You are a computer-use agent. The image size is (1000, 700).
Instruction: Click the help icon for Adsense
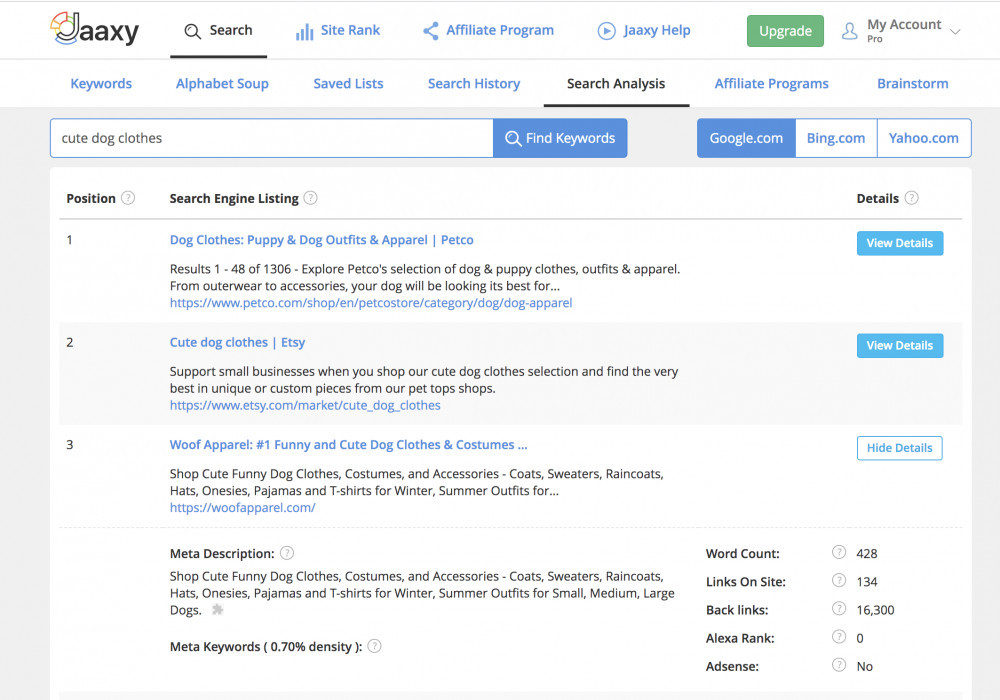click(x=839, y=665)
